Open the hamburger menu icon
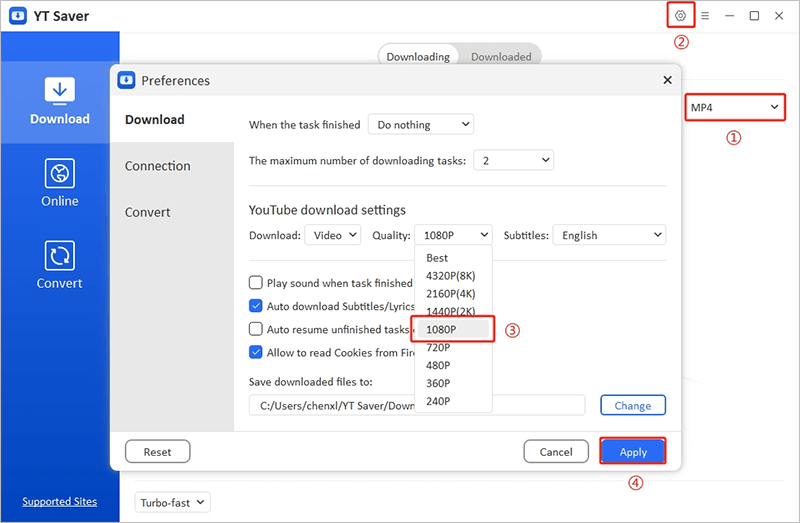The width and height of the screenshot is (800, 523). point(705,16)
